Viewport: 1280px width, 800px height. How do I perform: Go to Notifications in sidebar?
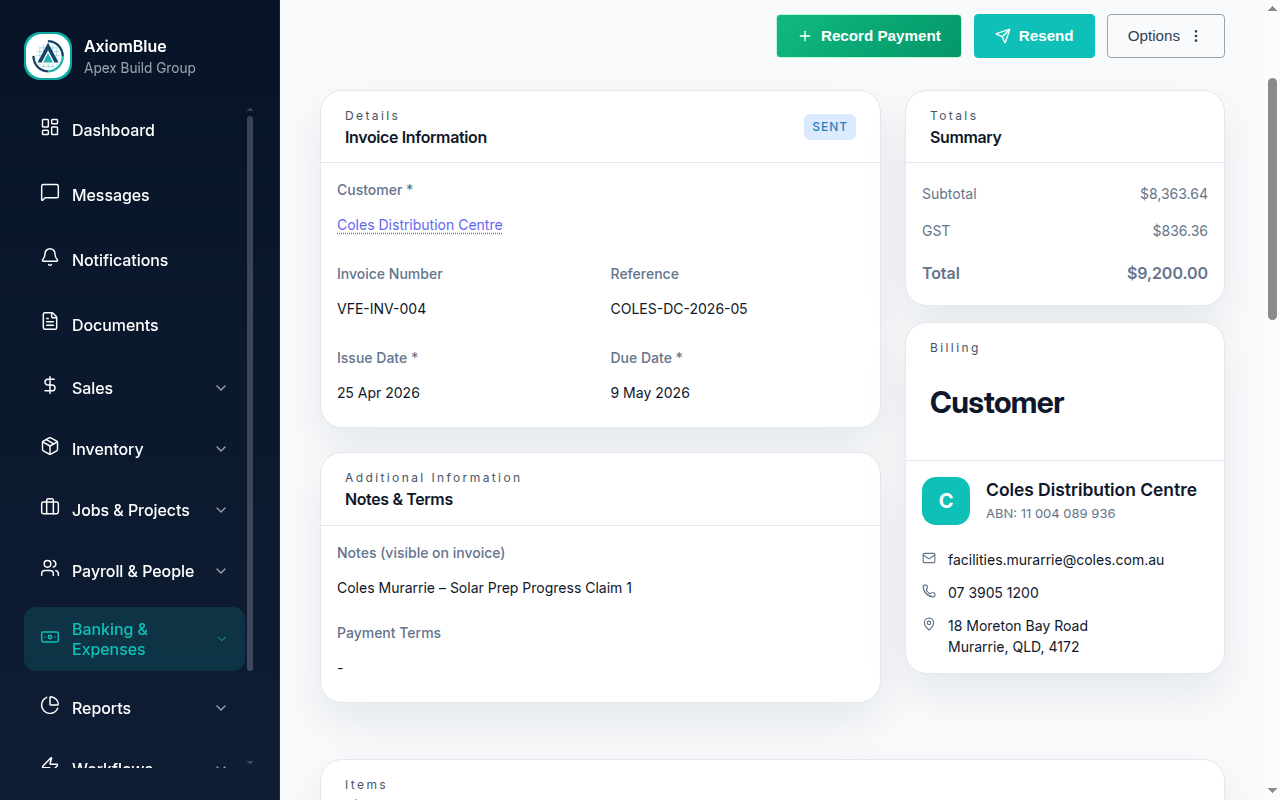(x=134, y=260)
